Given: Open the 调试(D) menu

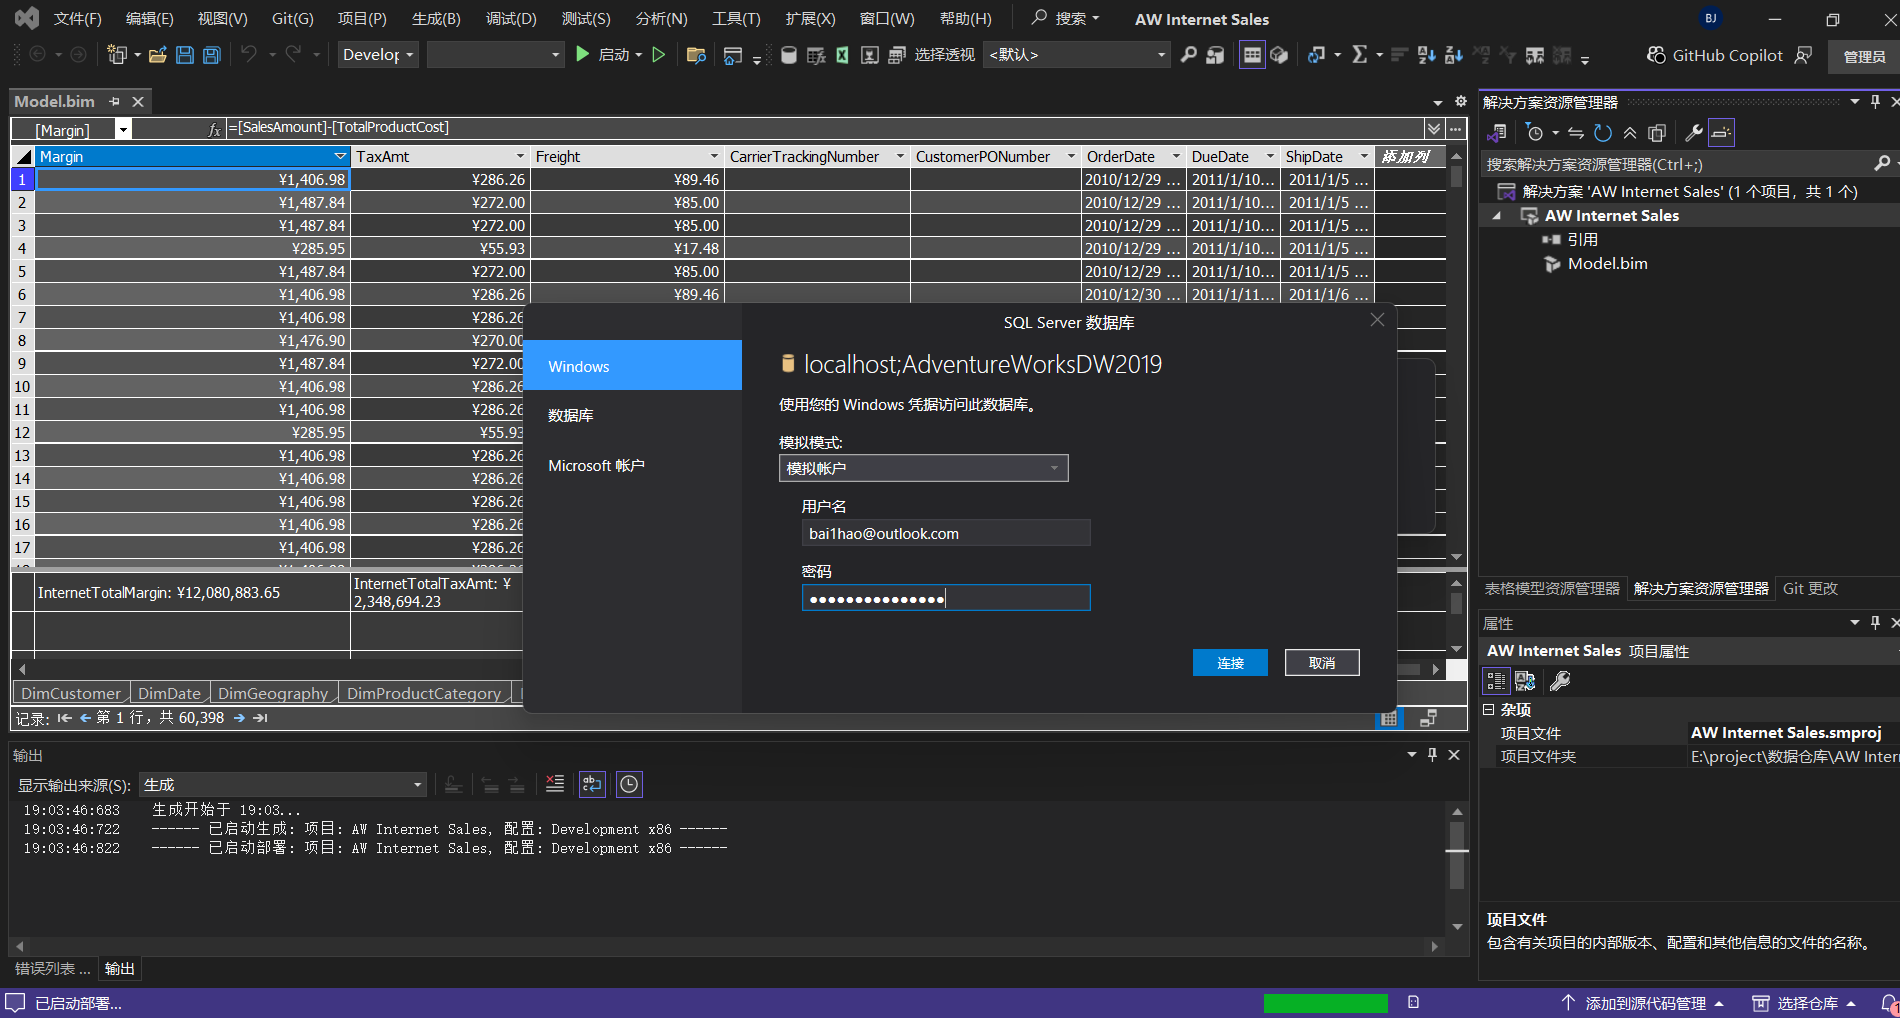Looking at the screenshot, I should coord(511,19).
